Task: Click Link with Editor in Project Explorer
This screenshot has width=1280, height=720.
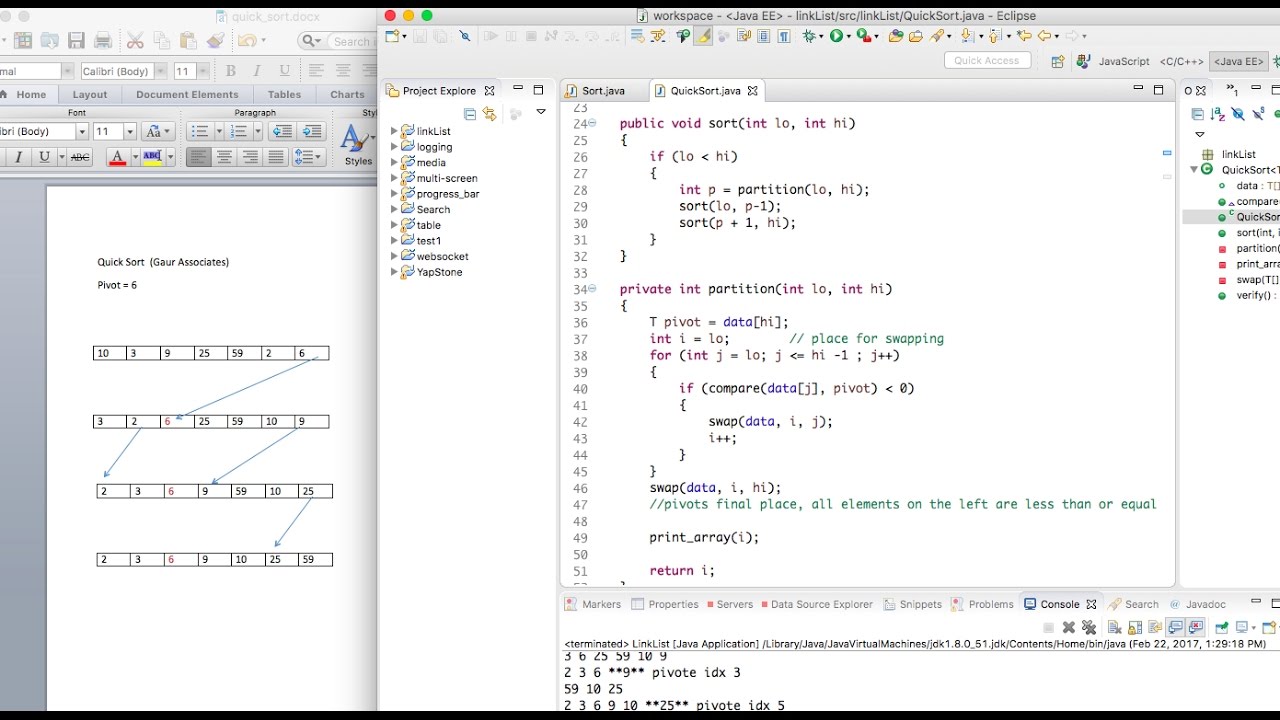Action: tap(489, 114)
